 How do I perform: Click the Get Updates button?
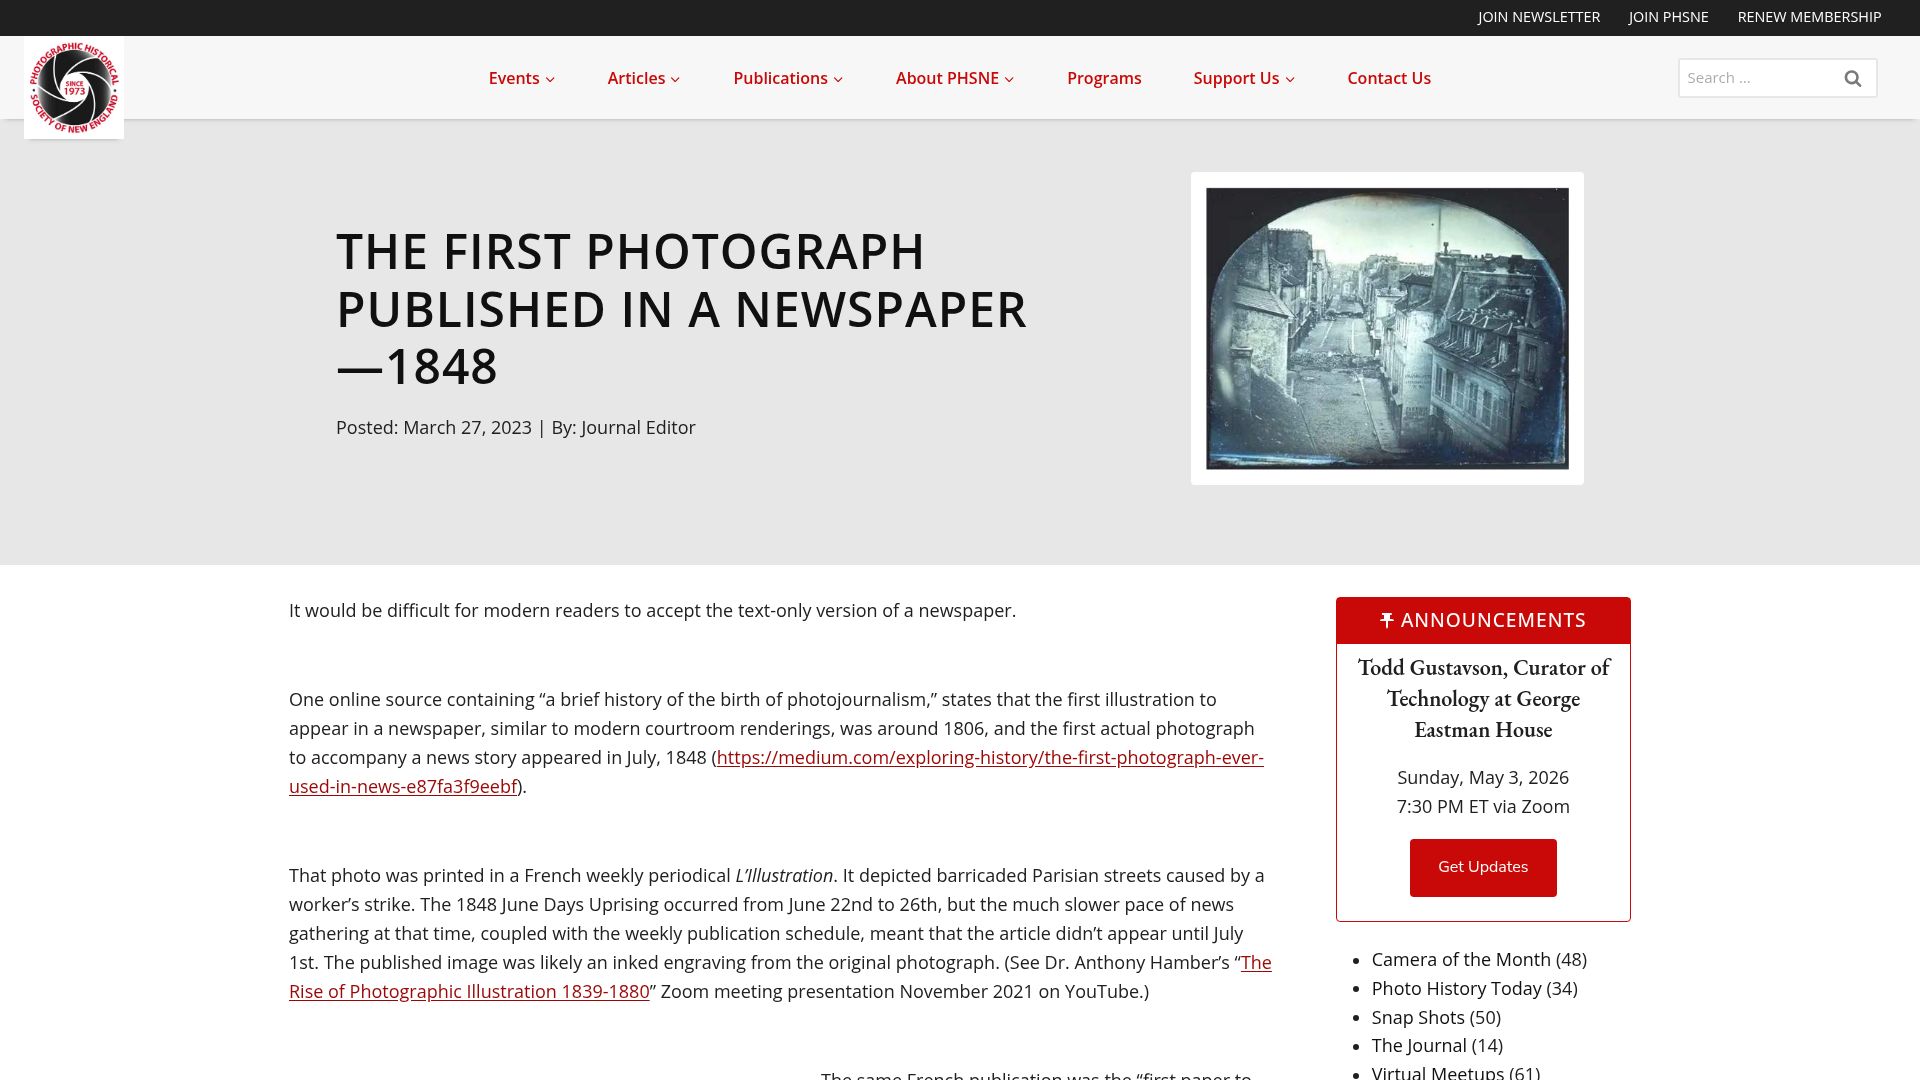click(x=1483, y=867)
